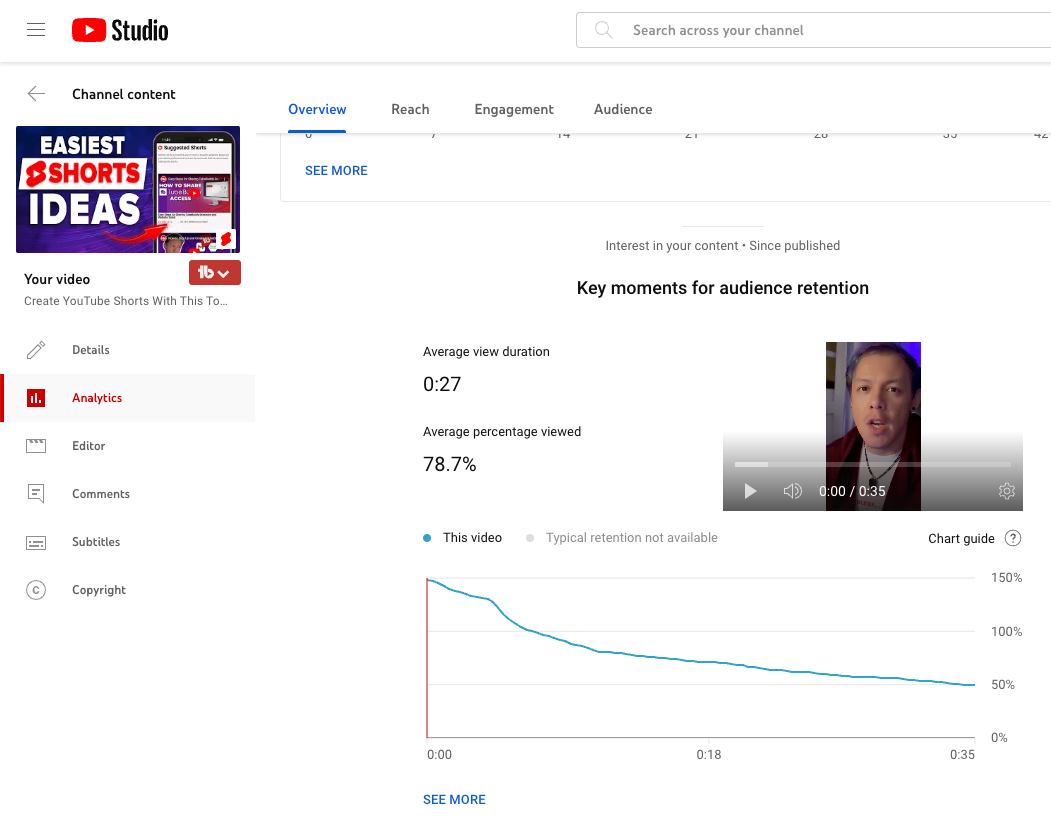Open the Analytics panel icon

pos(36,397)
